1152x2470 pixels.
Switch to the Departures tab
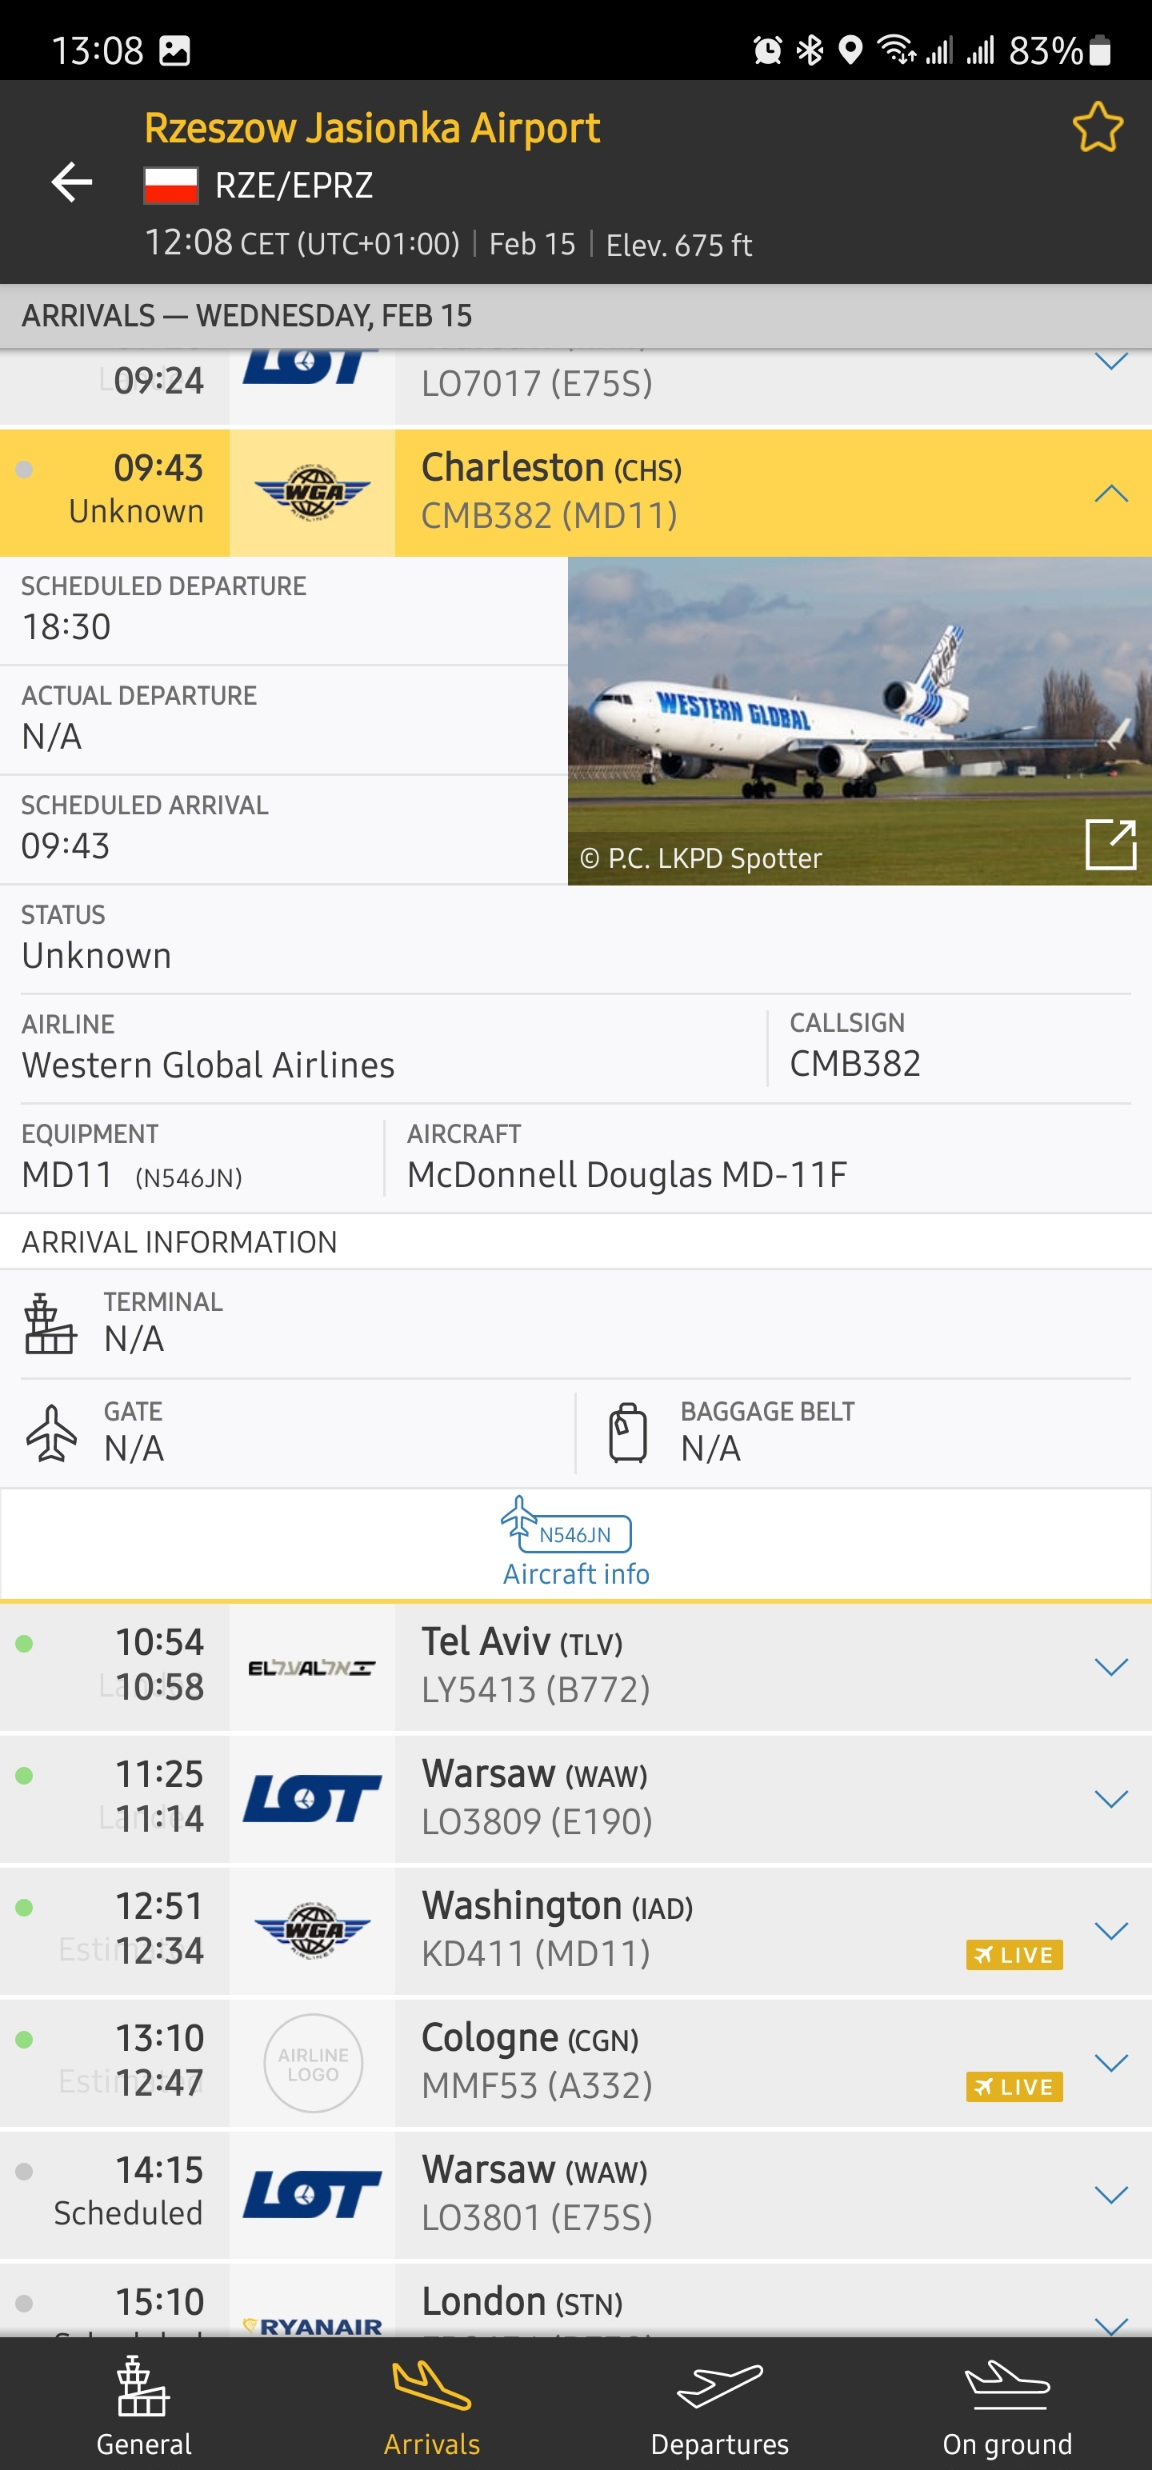(x=720, y=2405)
